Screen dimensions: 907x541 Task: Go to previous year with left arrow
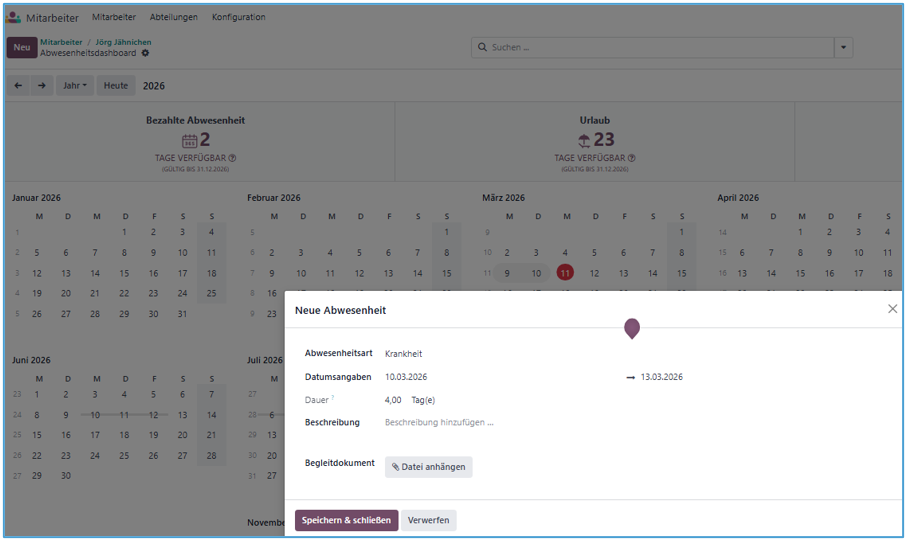pos(18,86)
